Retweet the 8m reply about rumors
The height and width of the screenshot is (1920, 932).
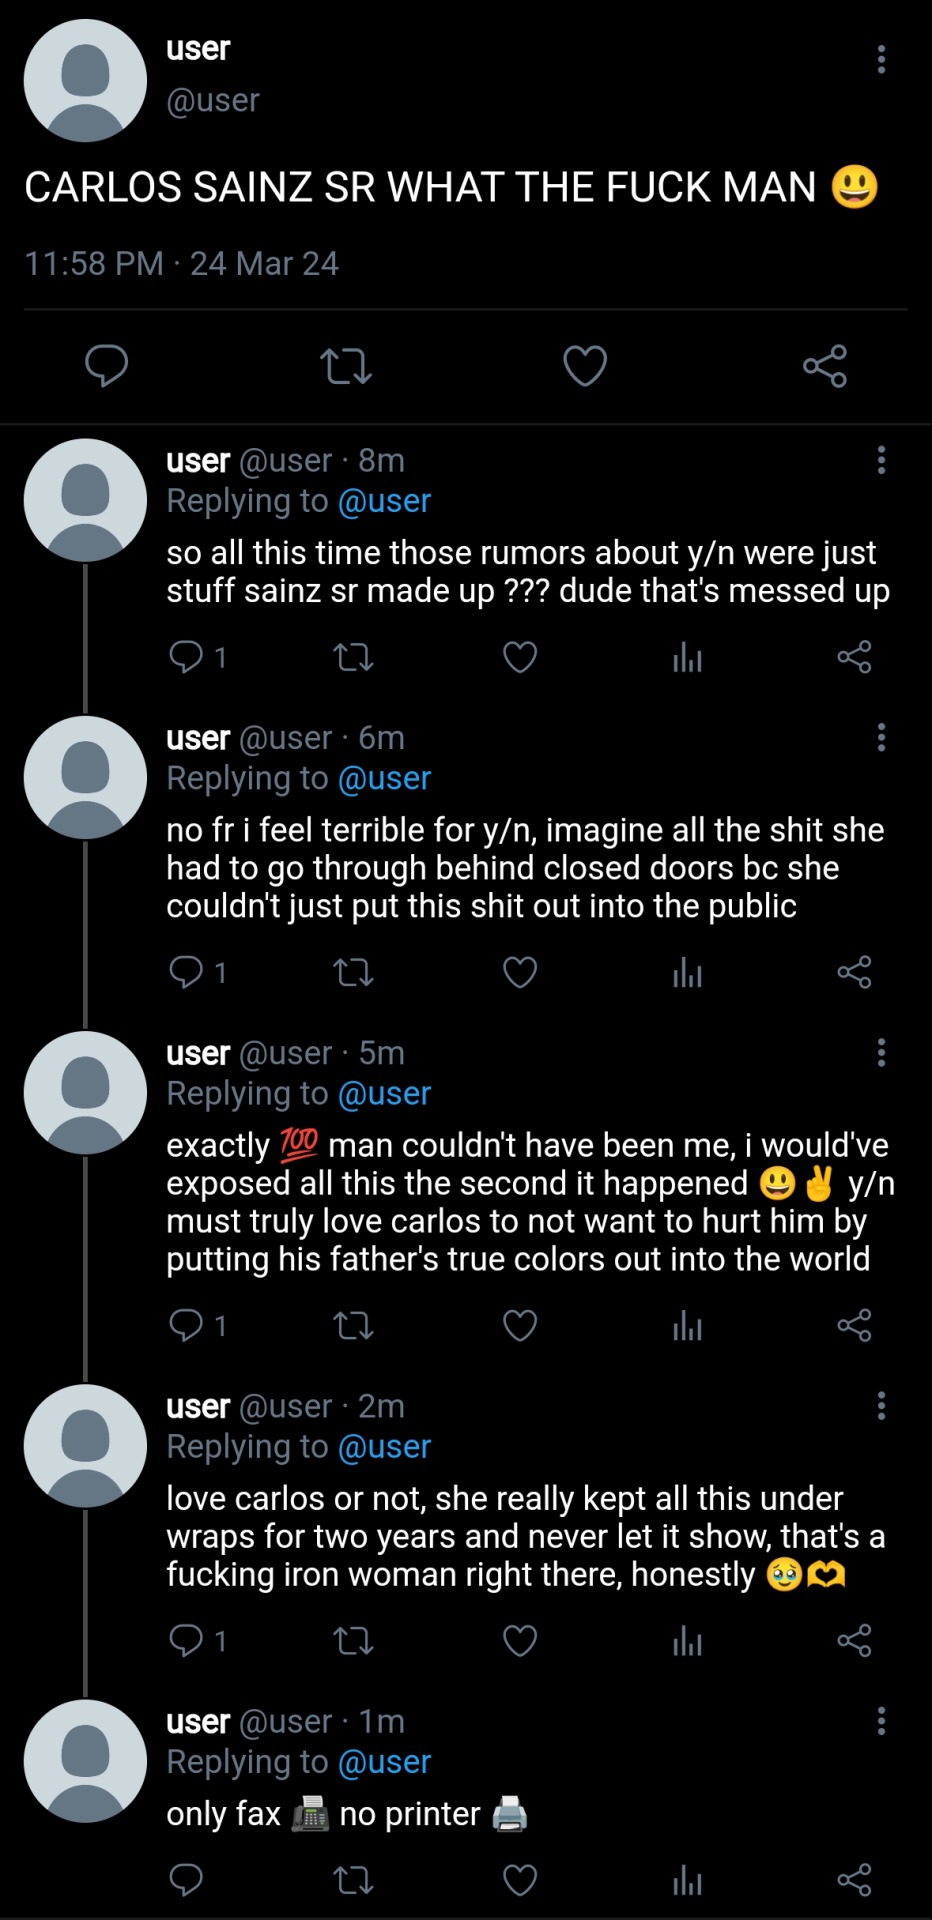point(353,657)
